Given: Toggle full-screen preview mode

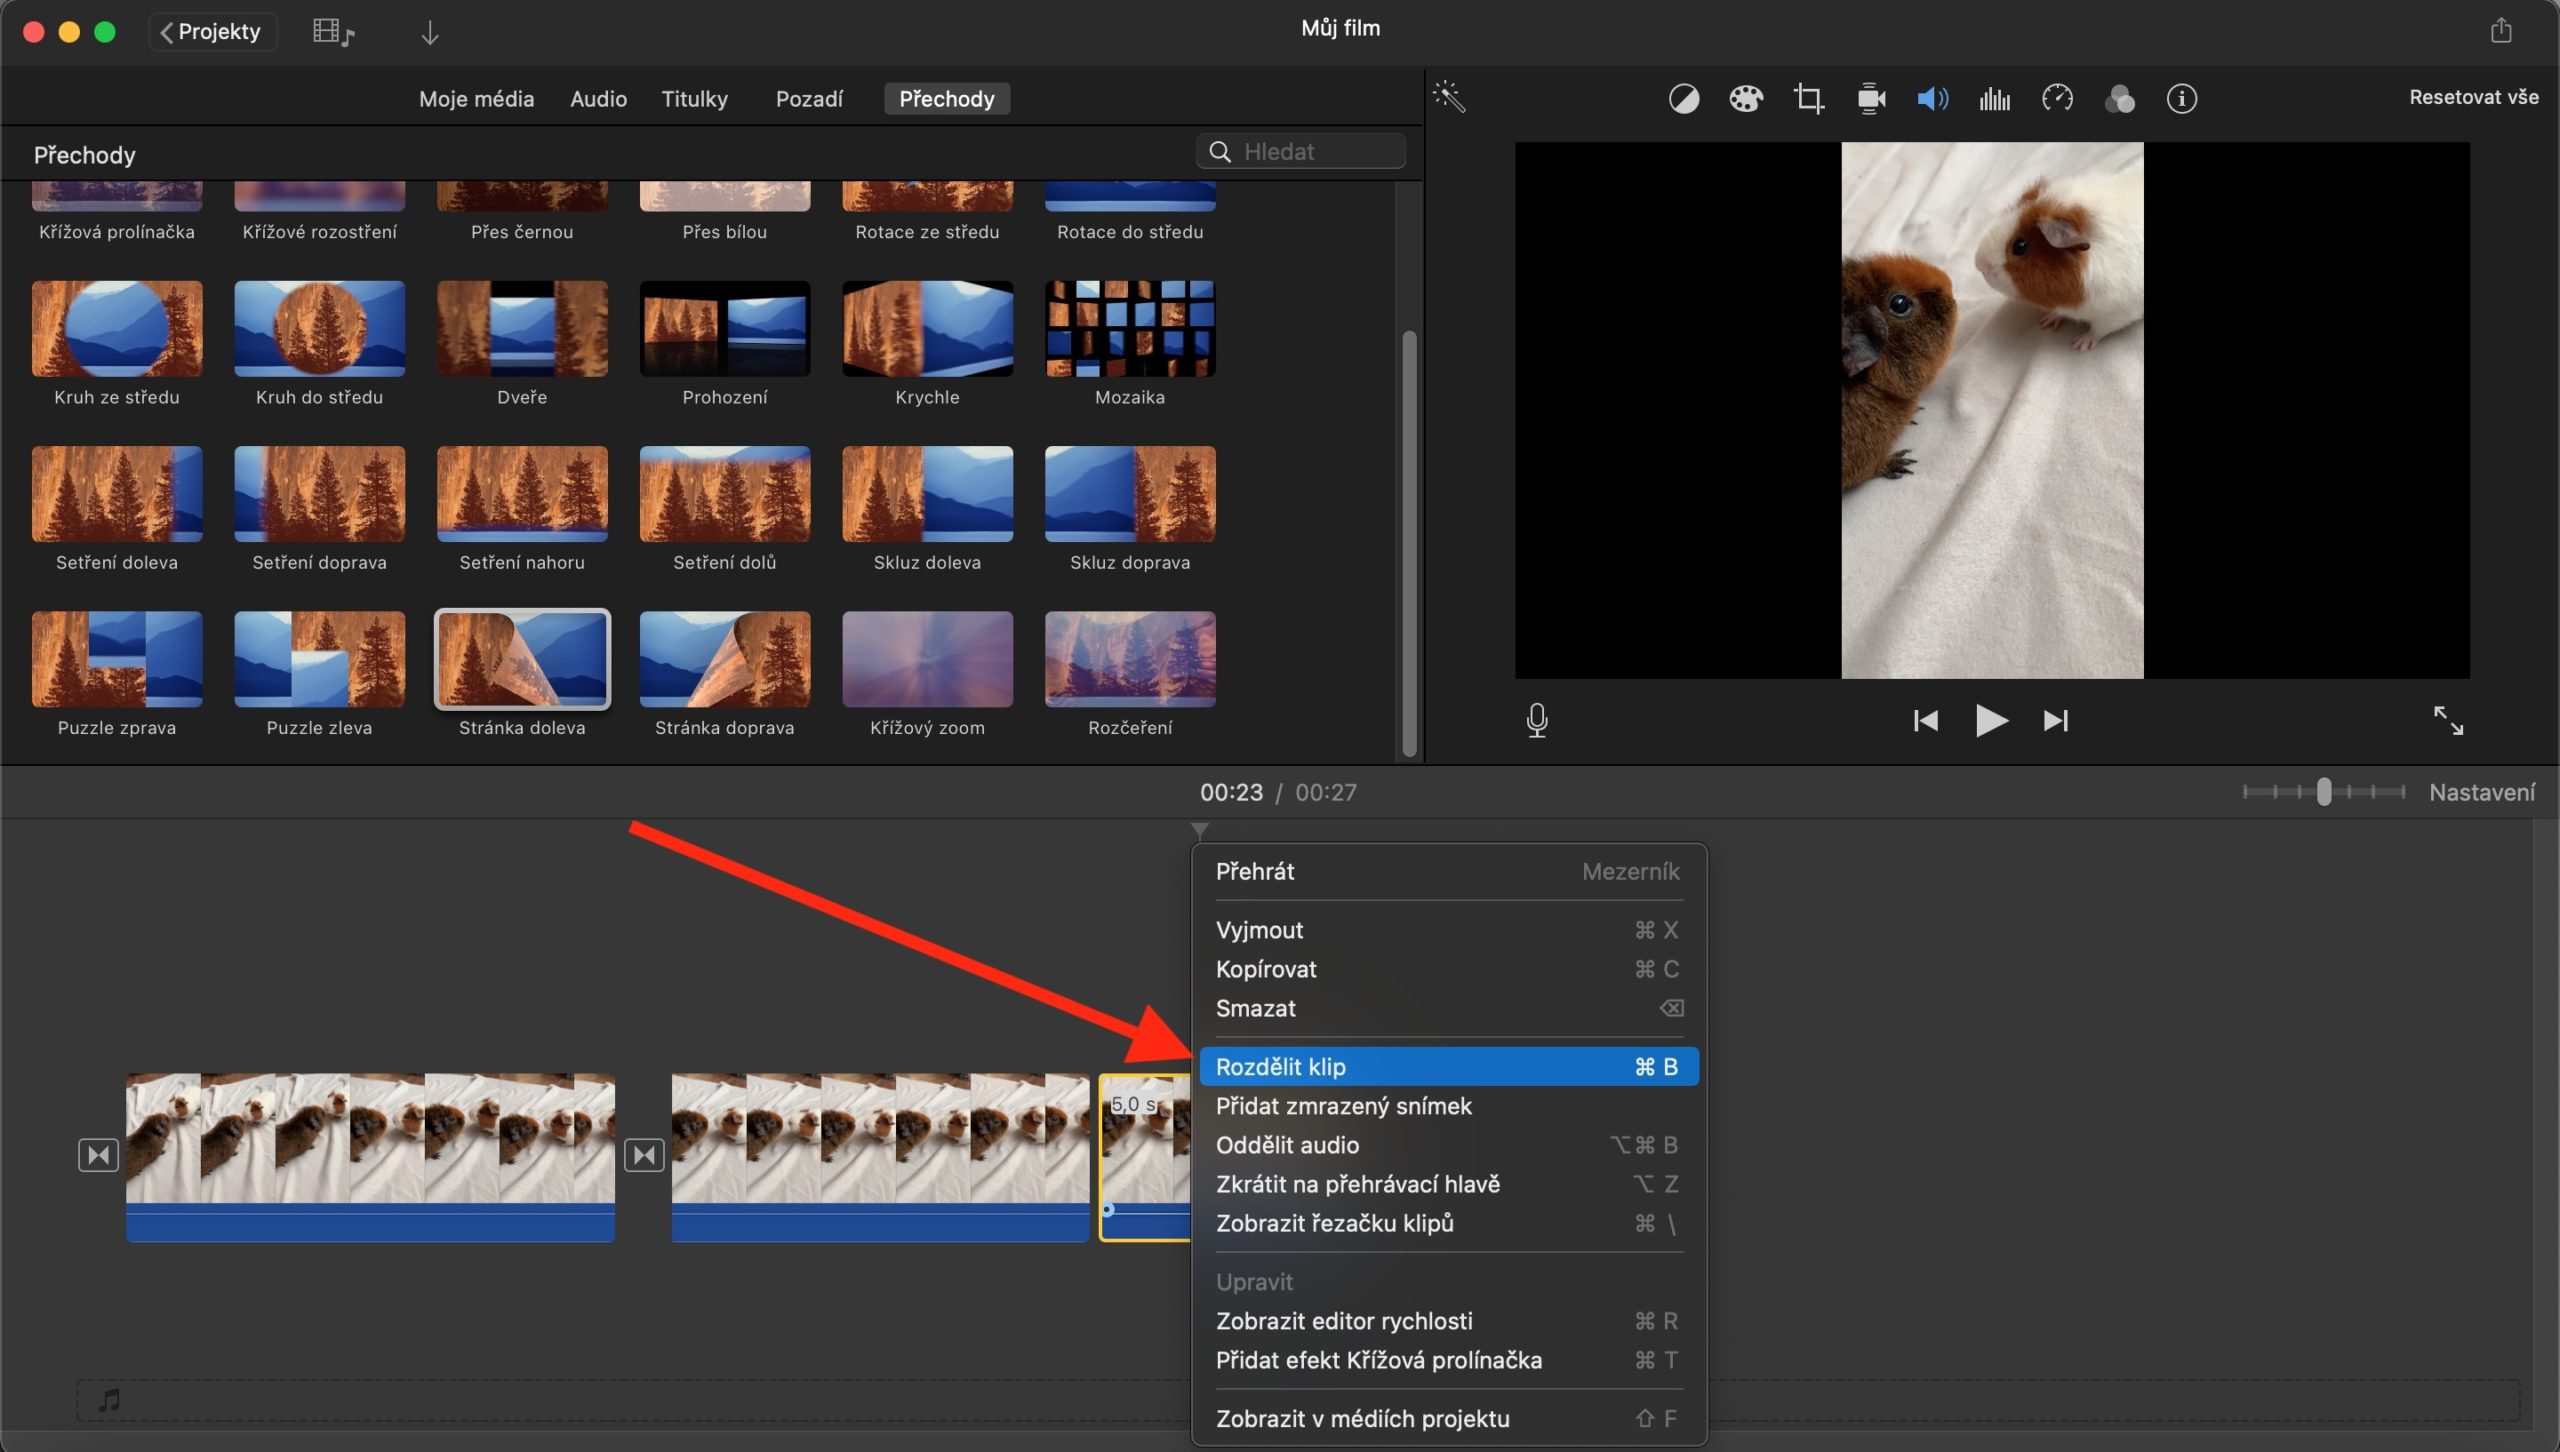Looking at the screenshot, I should pos(2449,720).
